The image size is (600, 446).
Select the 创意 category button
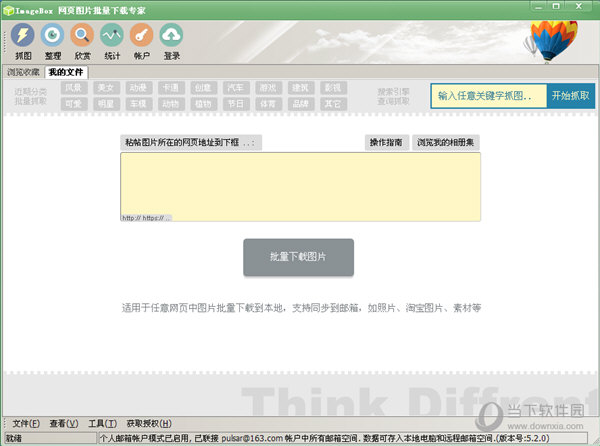click(x=204, y=88)
